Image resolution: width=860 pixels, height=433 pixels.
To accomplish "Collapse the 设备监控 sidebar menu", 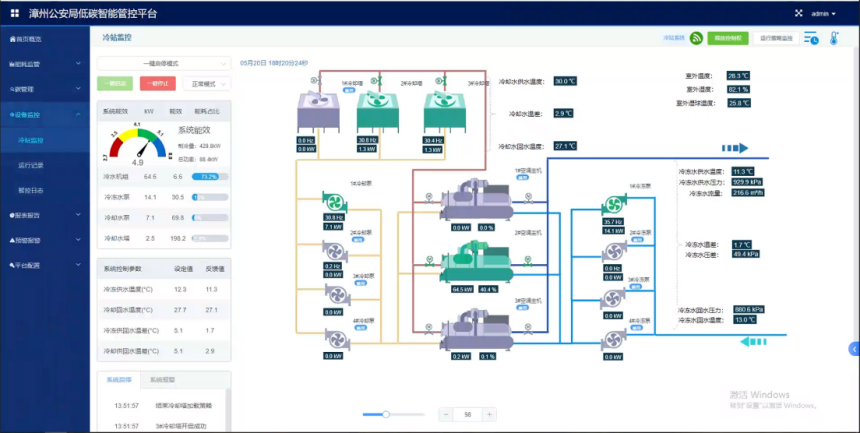I will pos(45,115).
